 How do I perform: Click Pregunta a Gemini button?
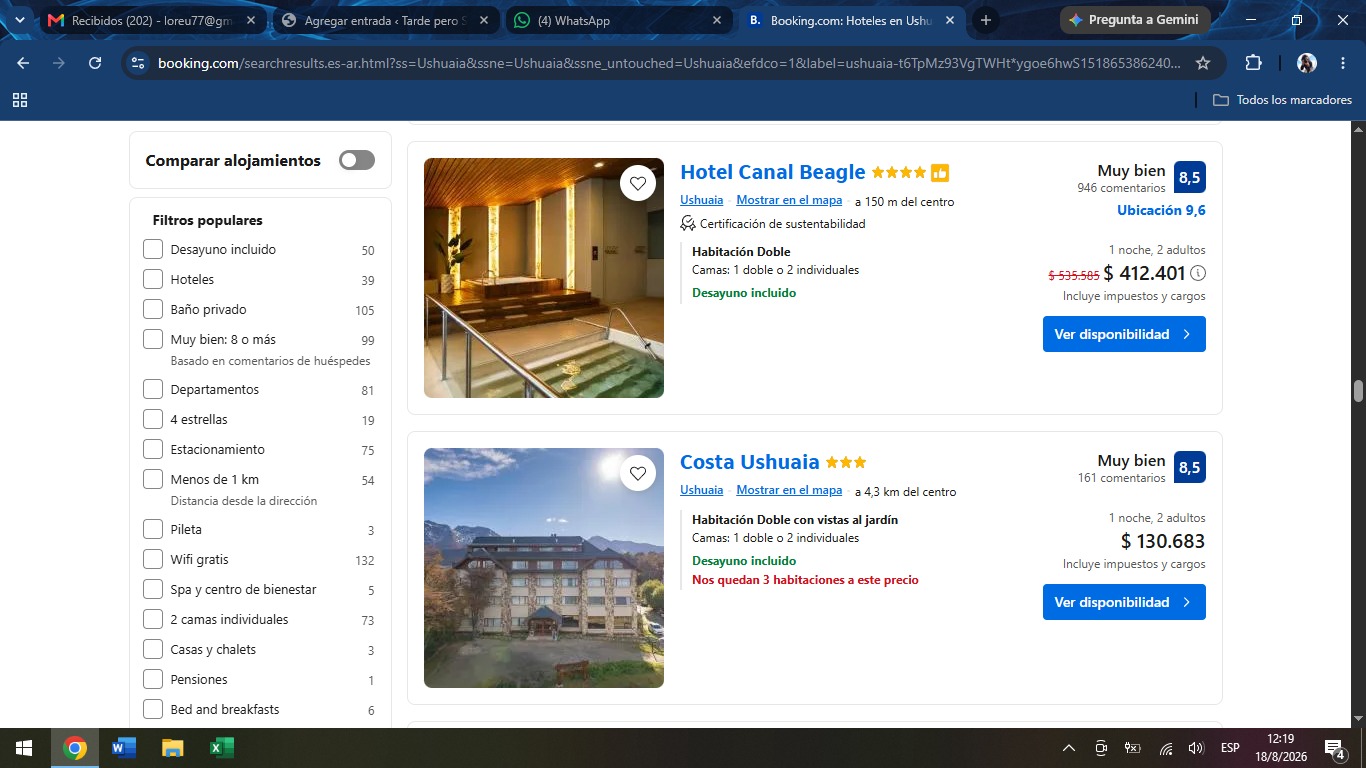[x=1136, y=20]
